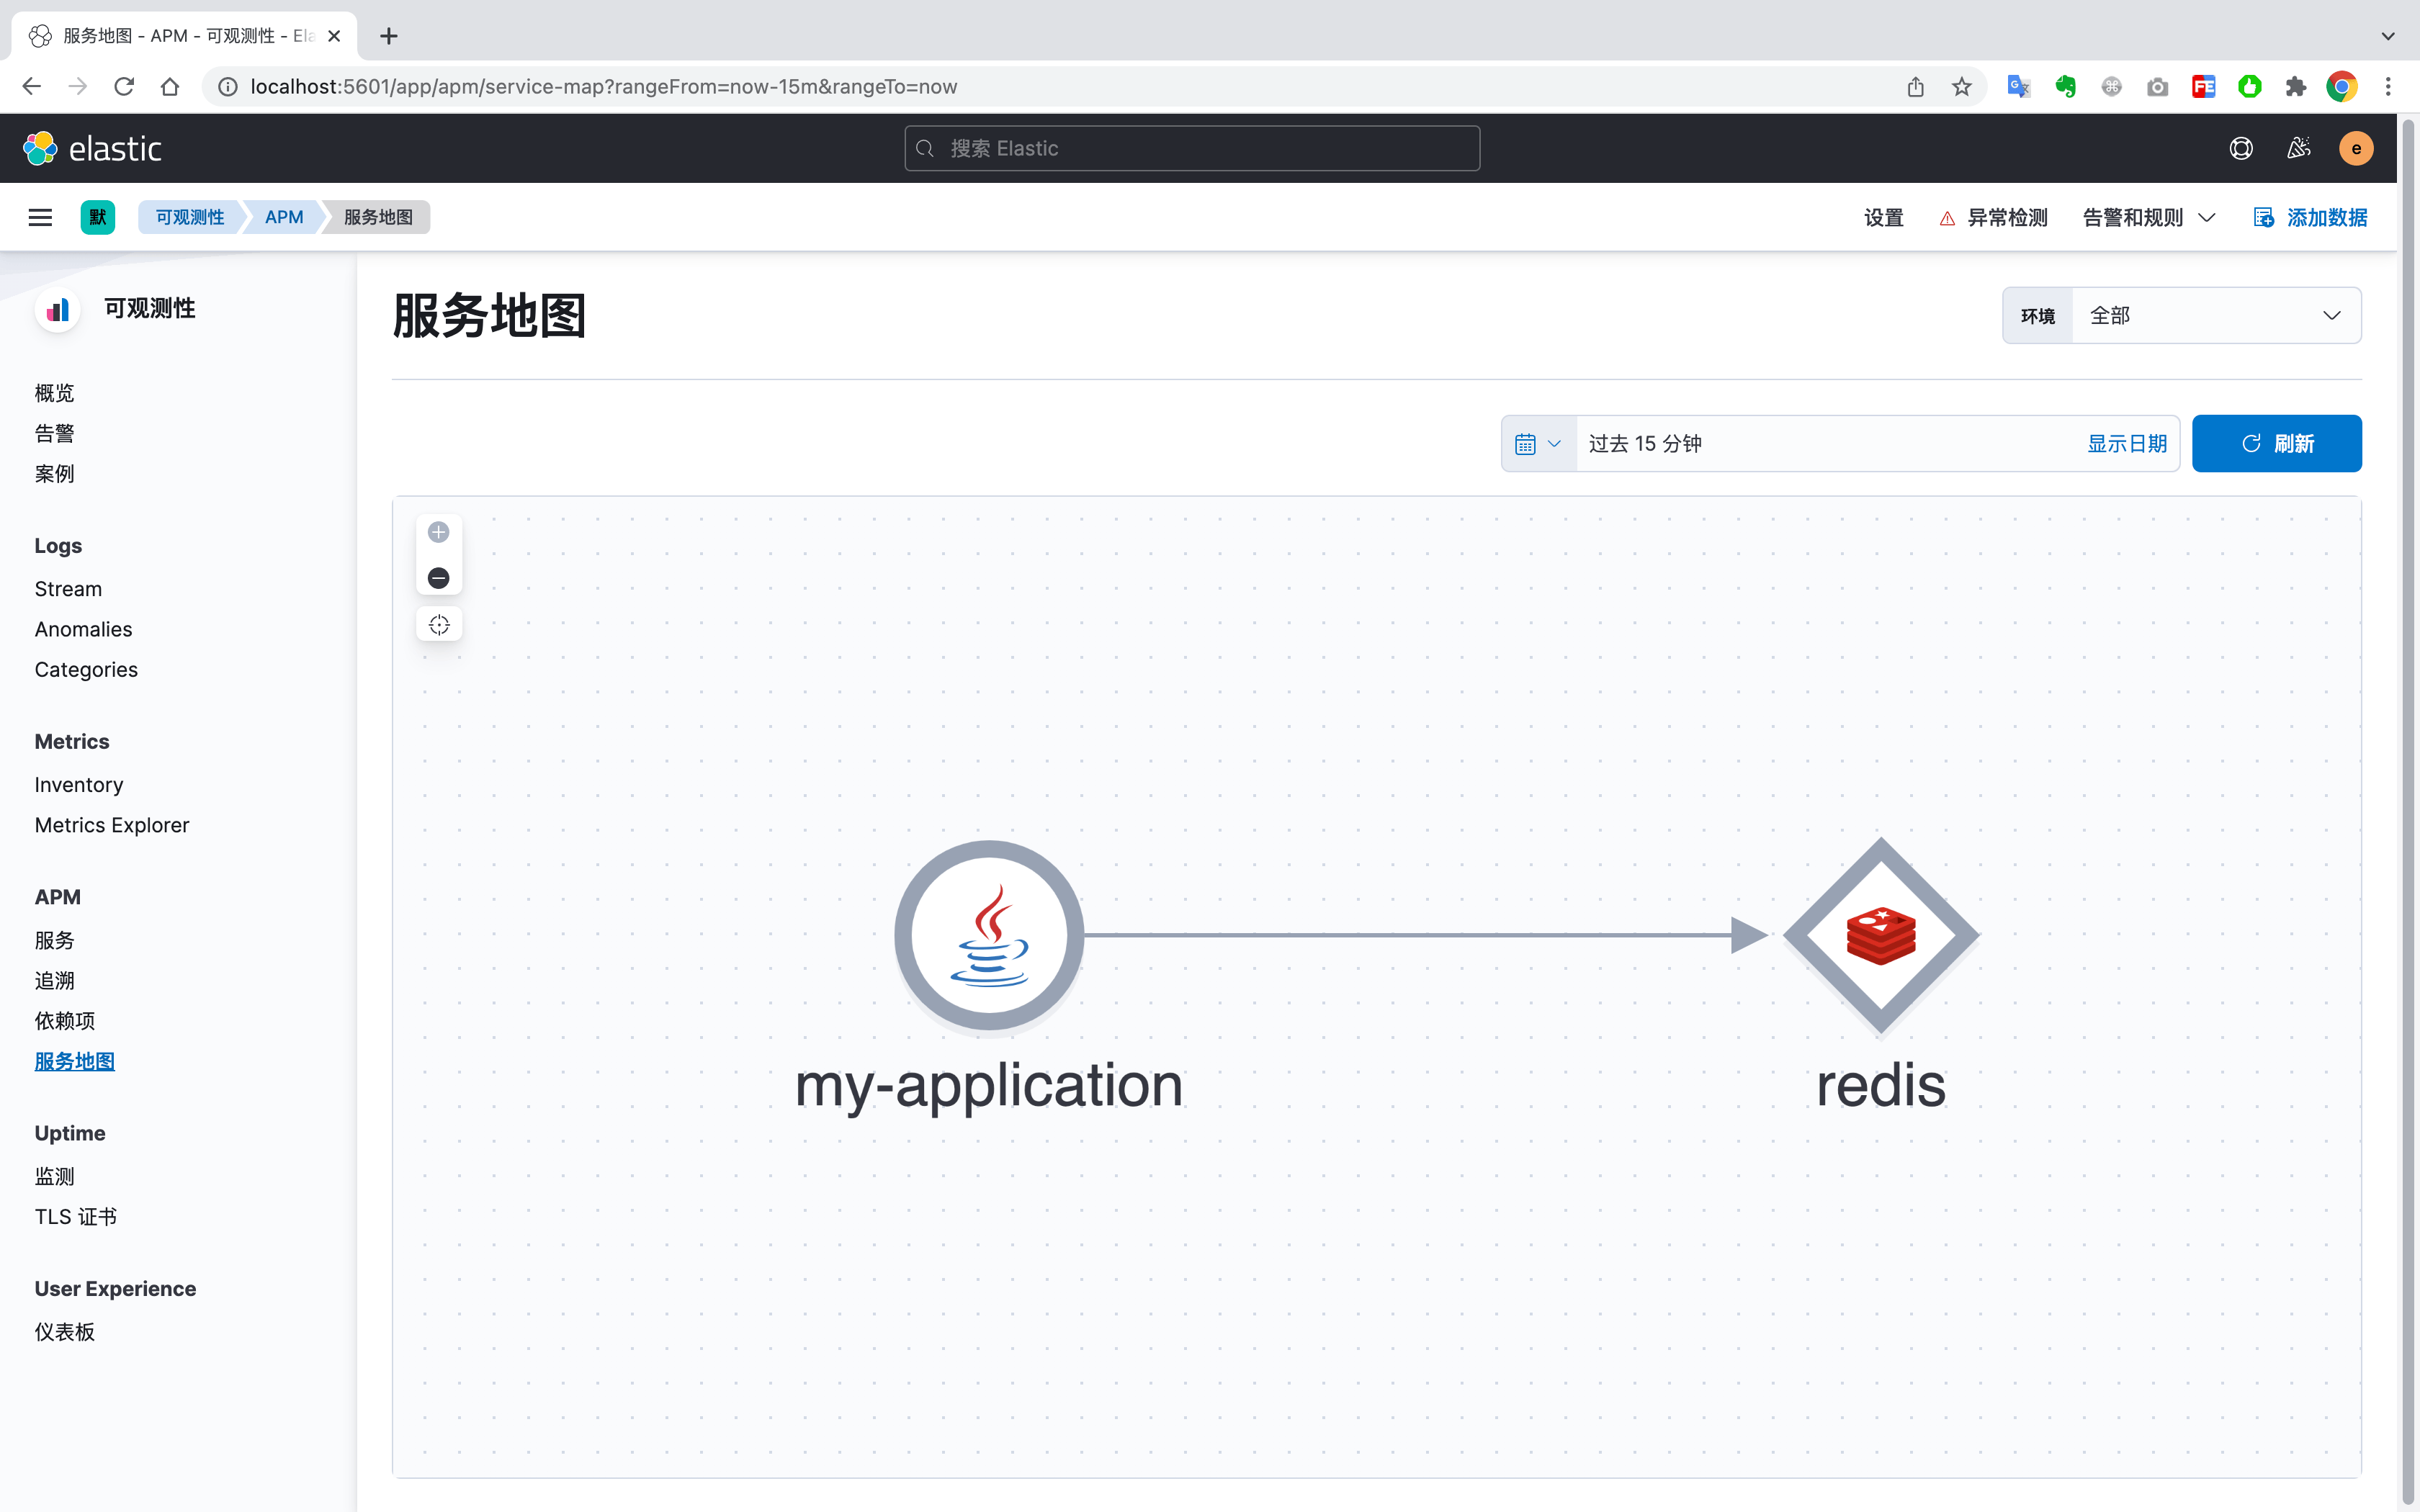Click the browser back arrow
Screen dimensions: 2420x1512
(x=31, y=87)
